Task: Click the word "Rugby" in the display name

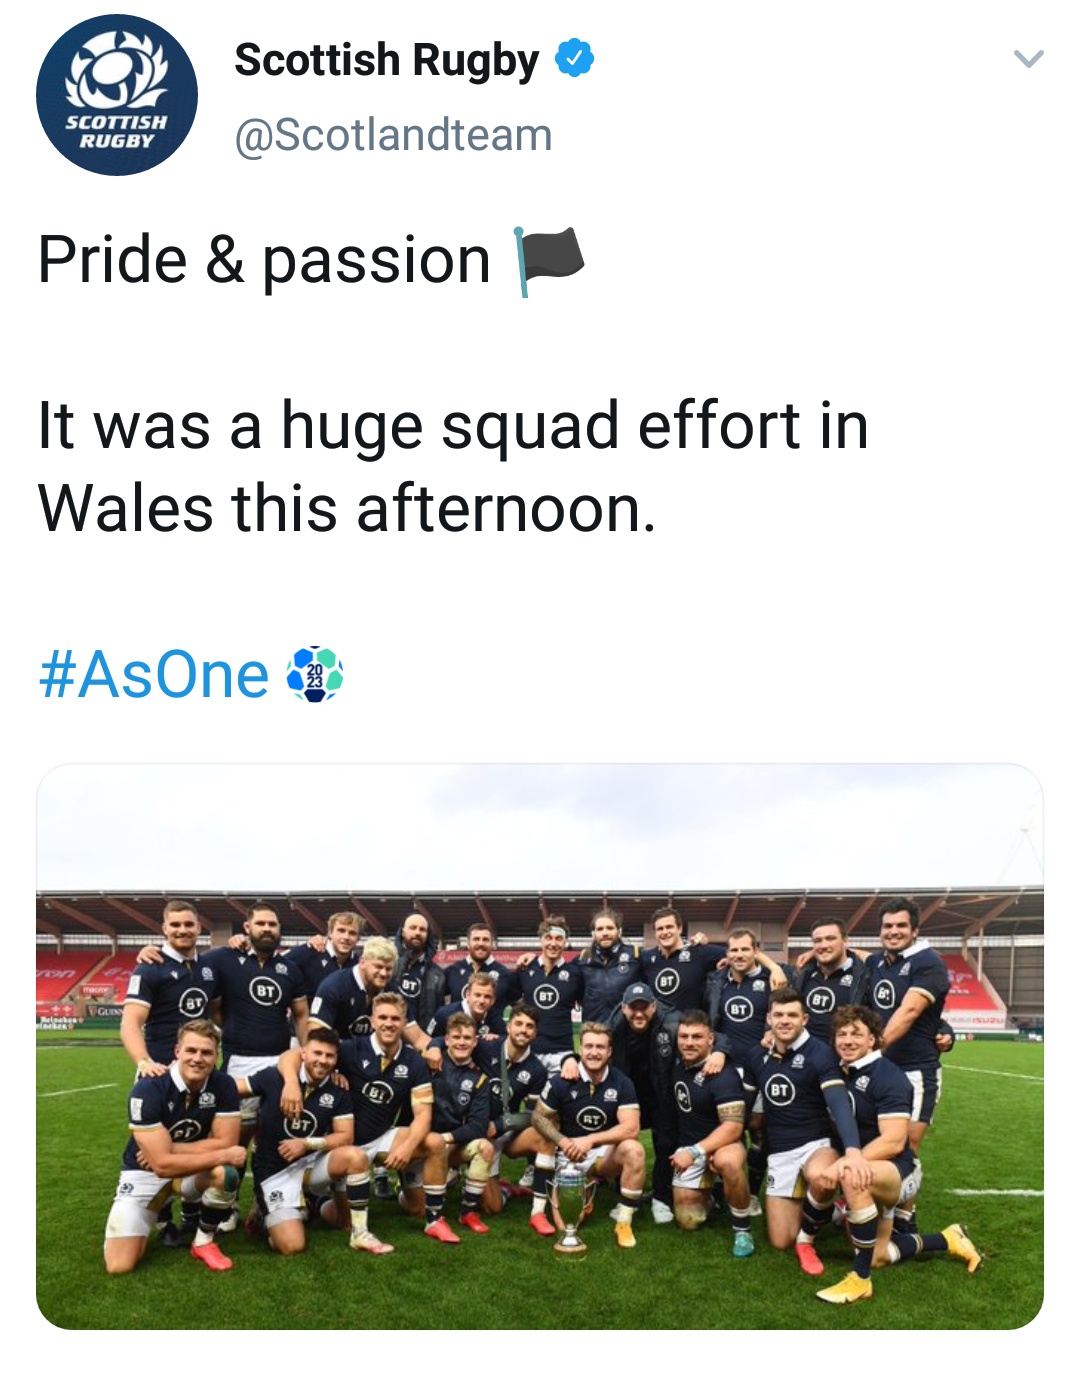Action: point(476,60)
